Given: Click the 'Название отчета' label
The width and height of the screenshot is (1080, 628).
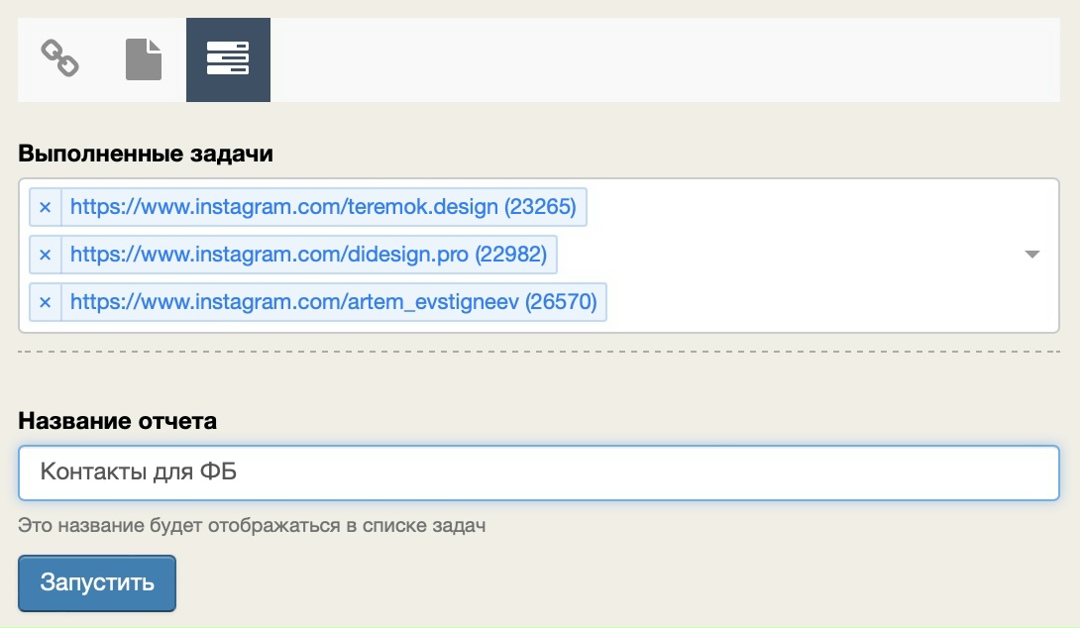Looking at the screenshot, I should (118, 421).
